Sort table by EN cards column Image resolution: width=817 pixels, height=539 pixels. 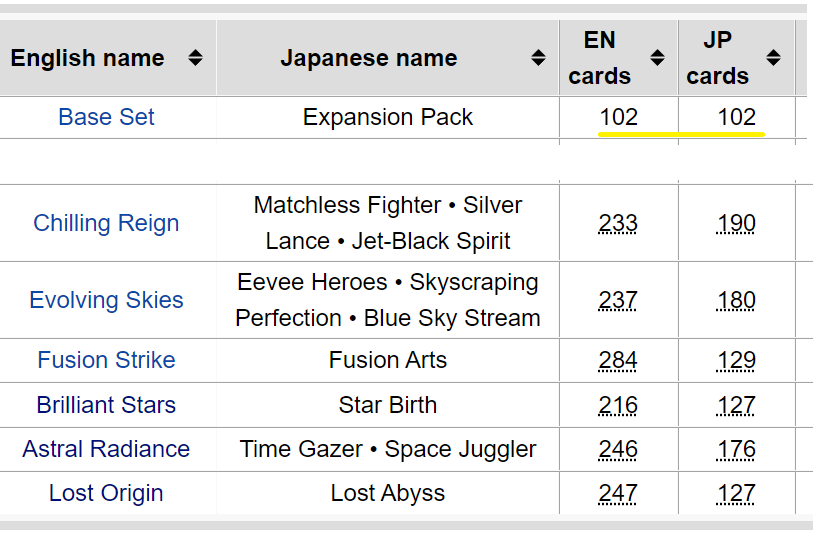[658, 58]
